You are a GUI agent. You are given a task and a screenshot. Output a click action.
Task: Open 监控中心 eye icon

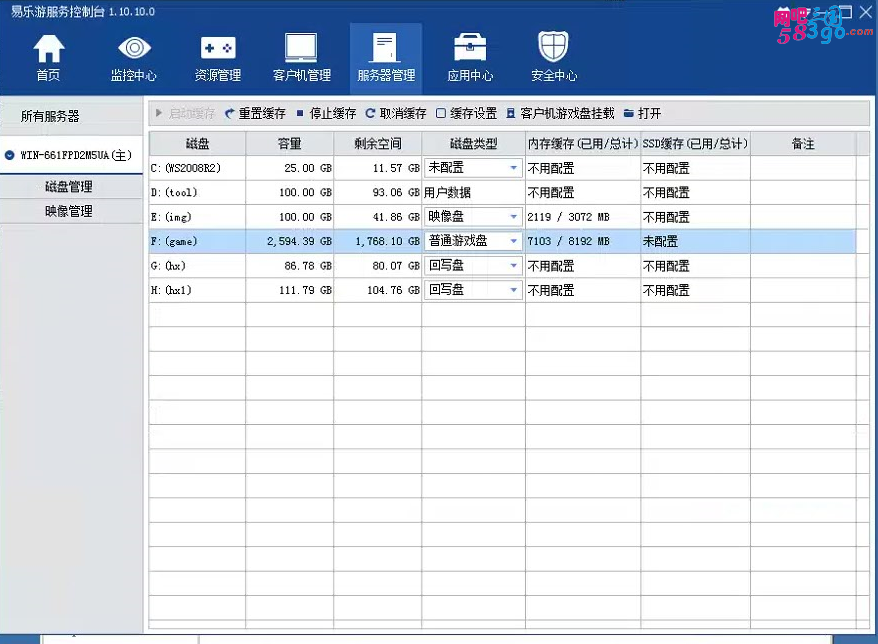click(x=133, y=58)
